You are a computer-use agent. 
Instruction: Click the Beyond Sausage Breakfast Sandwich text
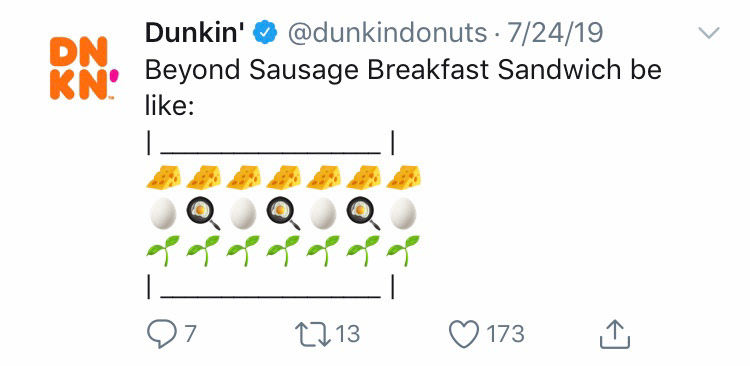pyautogui.click(x=320, y=70)
